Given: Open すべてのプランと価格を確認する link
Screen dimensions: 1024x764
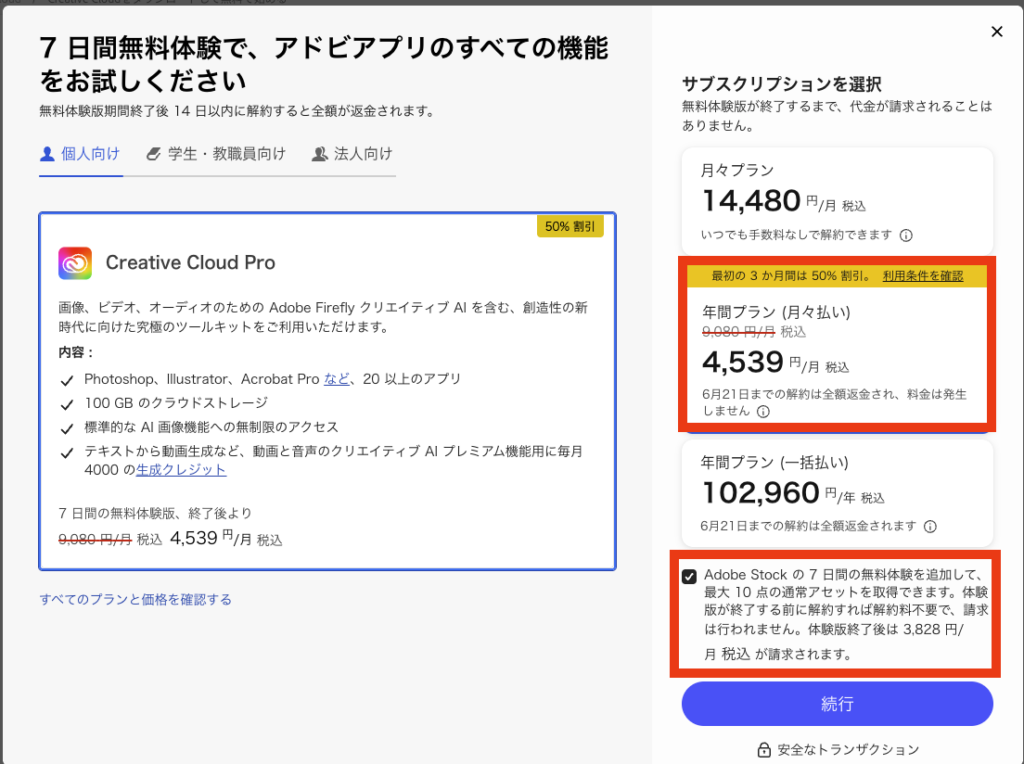Looking at the screenshot, I should [136, 599].
